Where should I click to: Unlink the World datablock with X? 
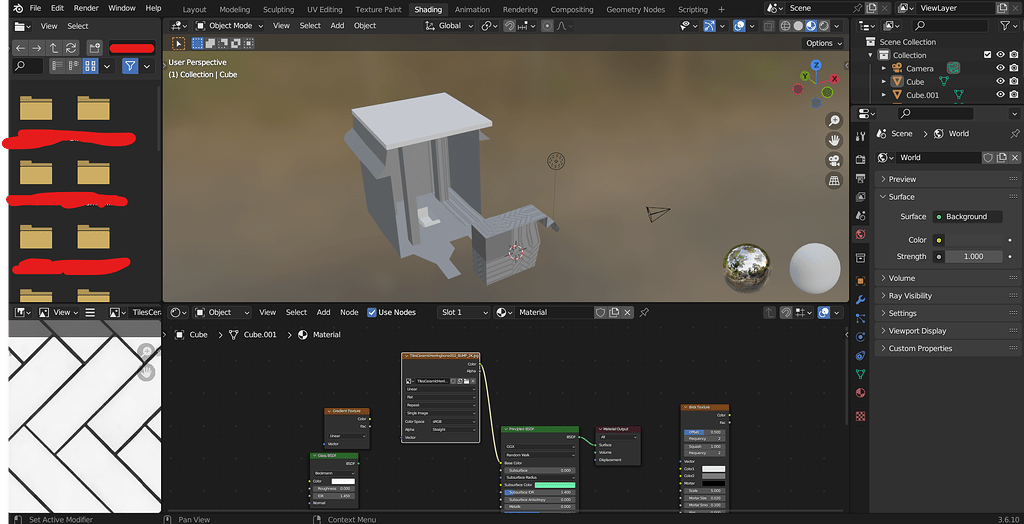1015,157
